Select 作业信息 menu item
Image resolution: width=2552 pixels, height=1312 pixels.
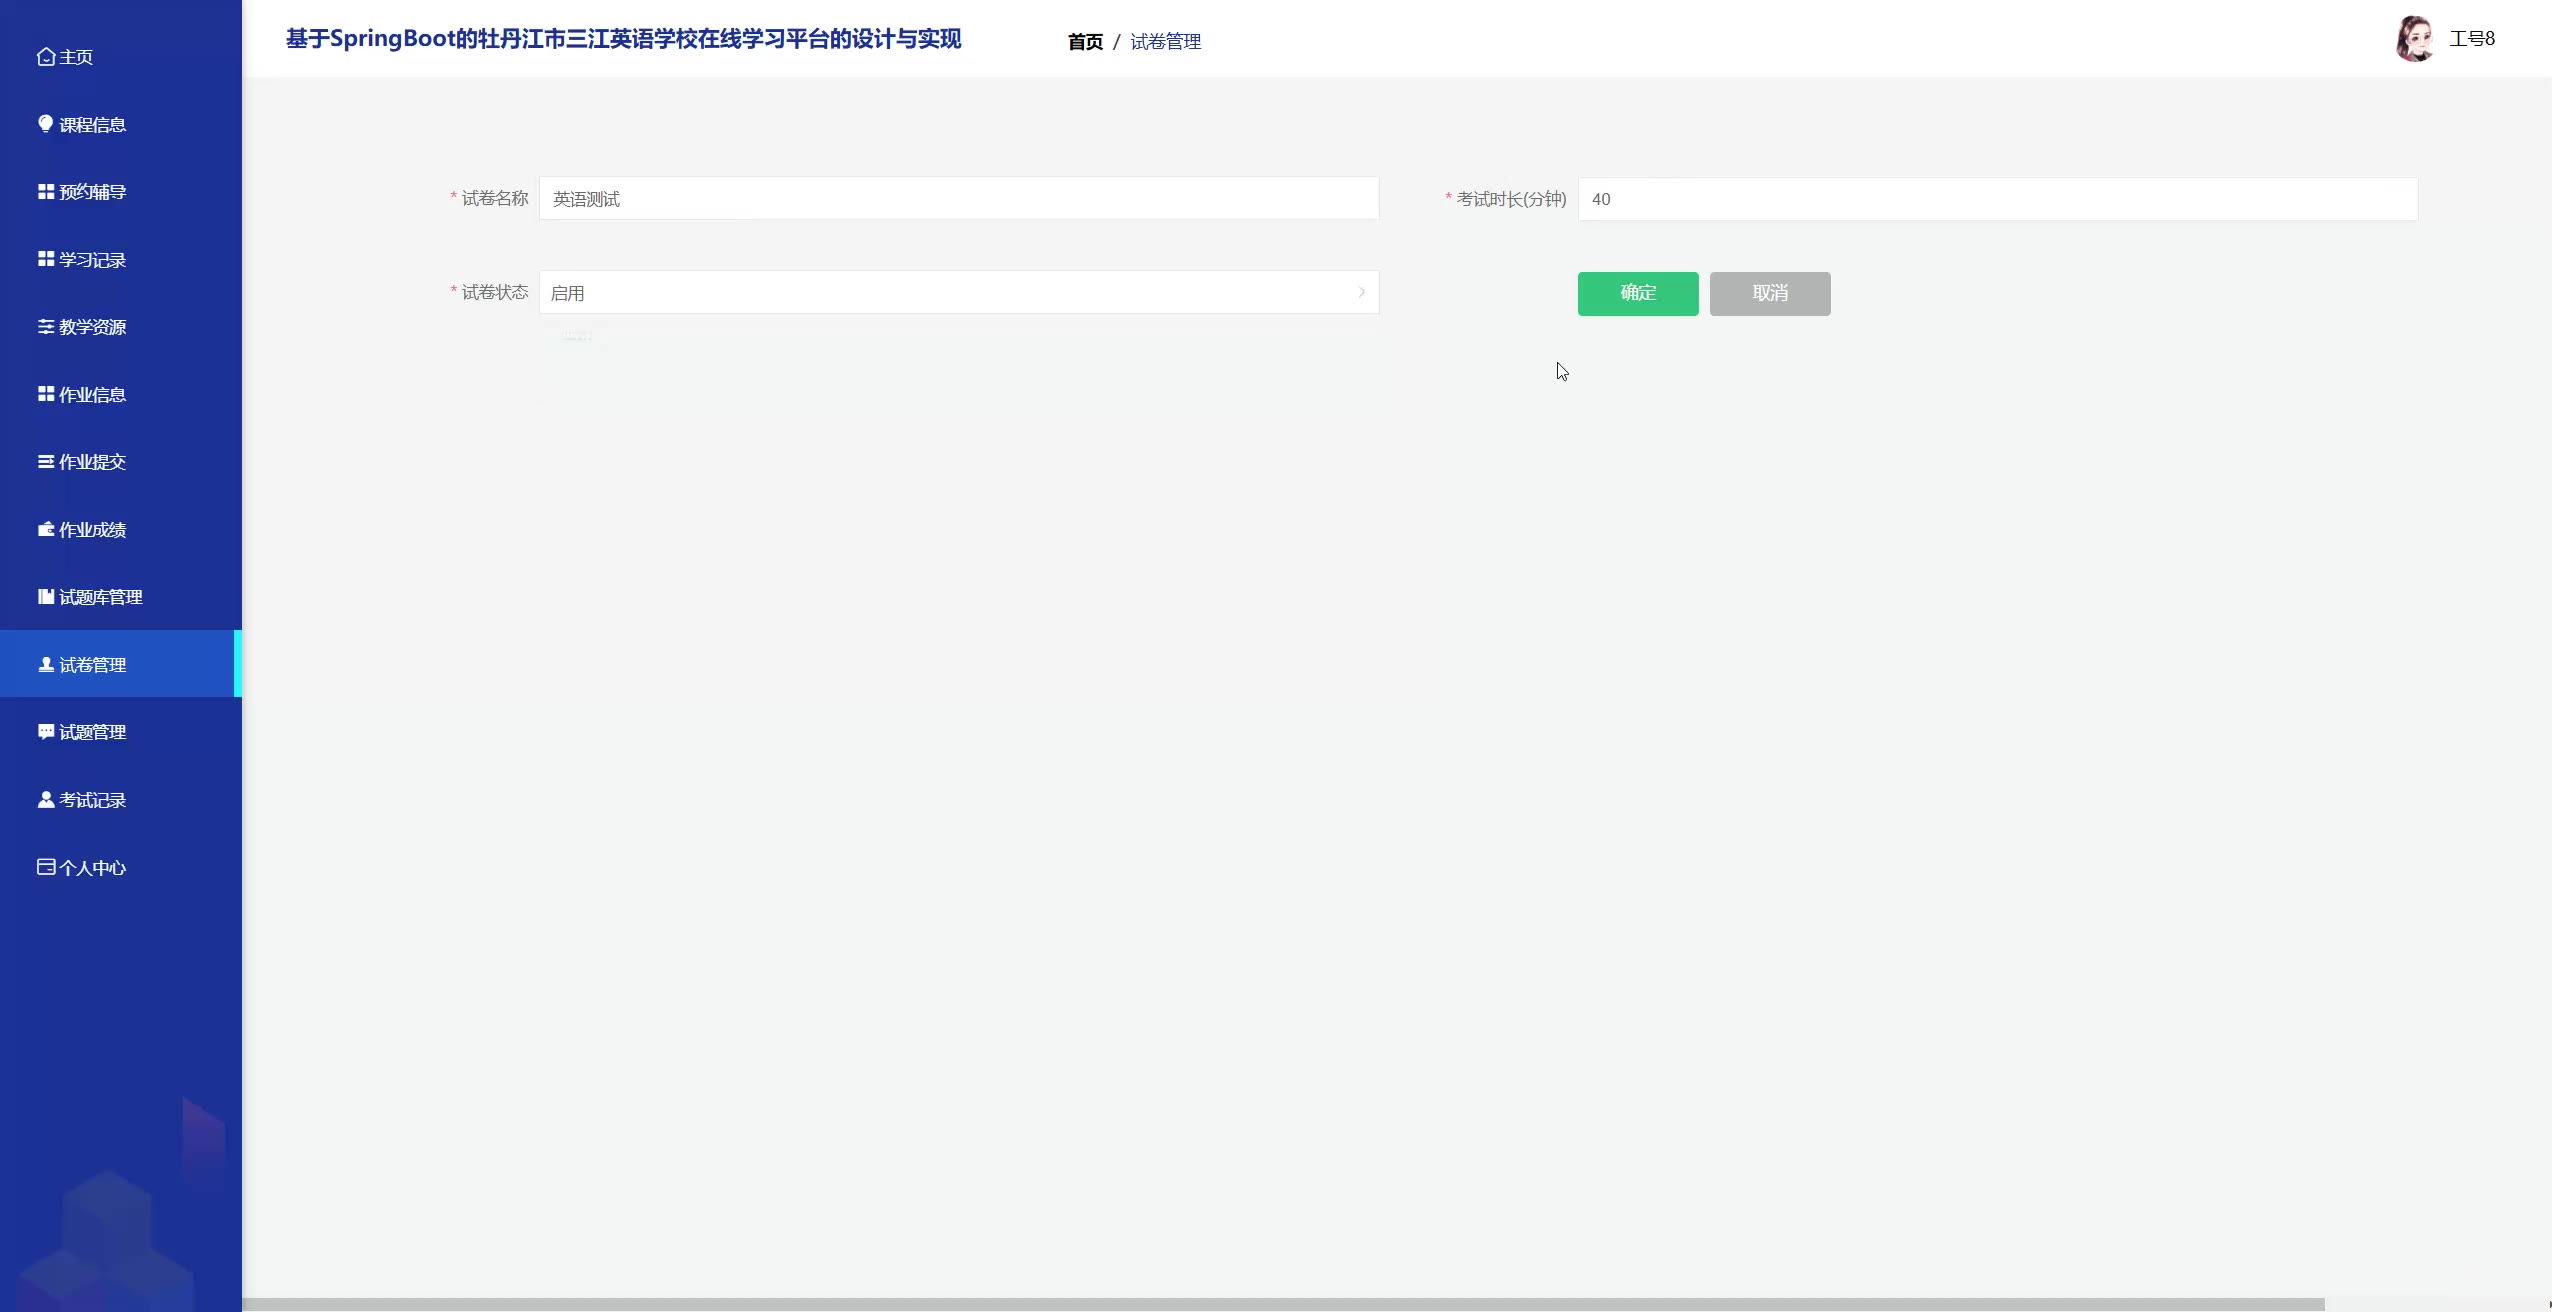[x=92, y=395]
